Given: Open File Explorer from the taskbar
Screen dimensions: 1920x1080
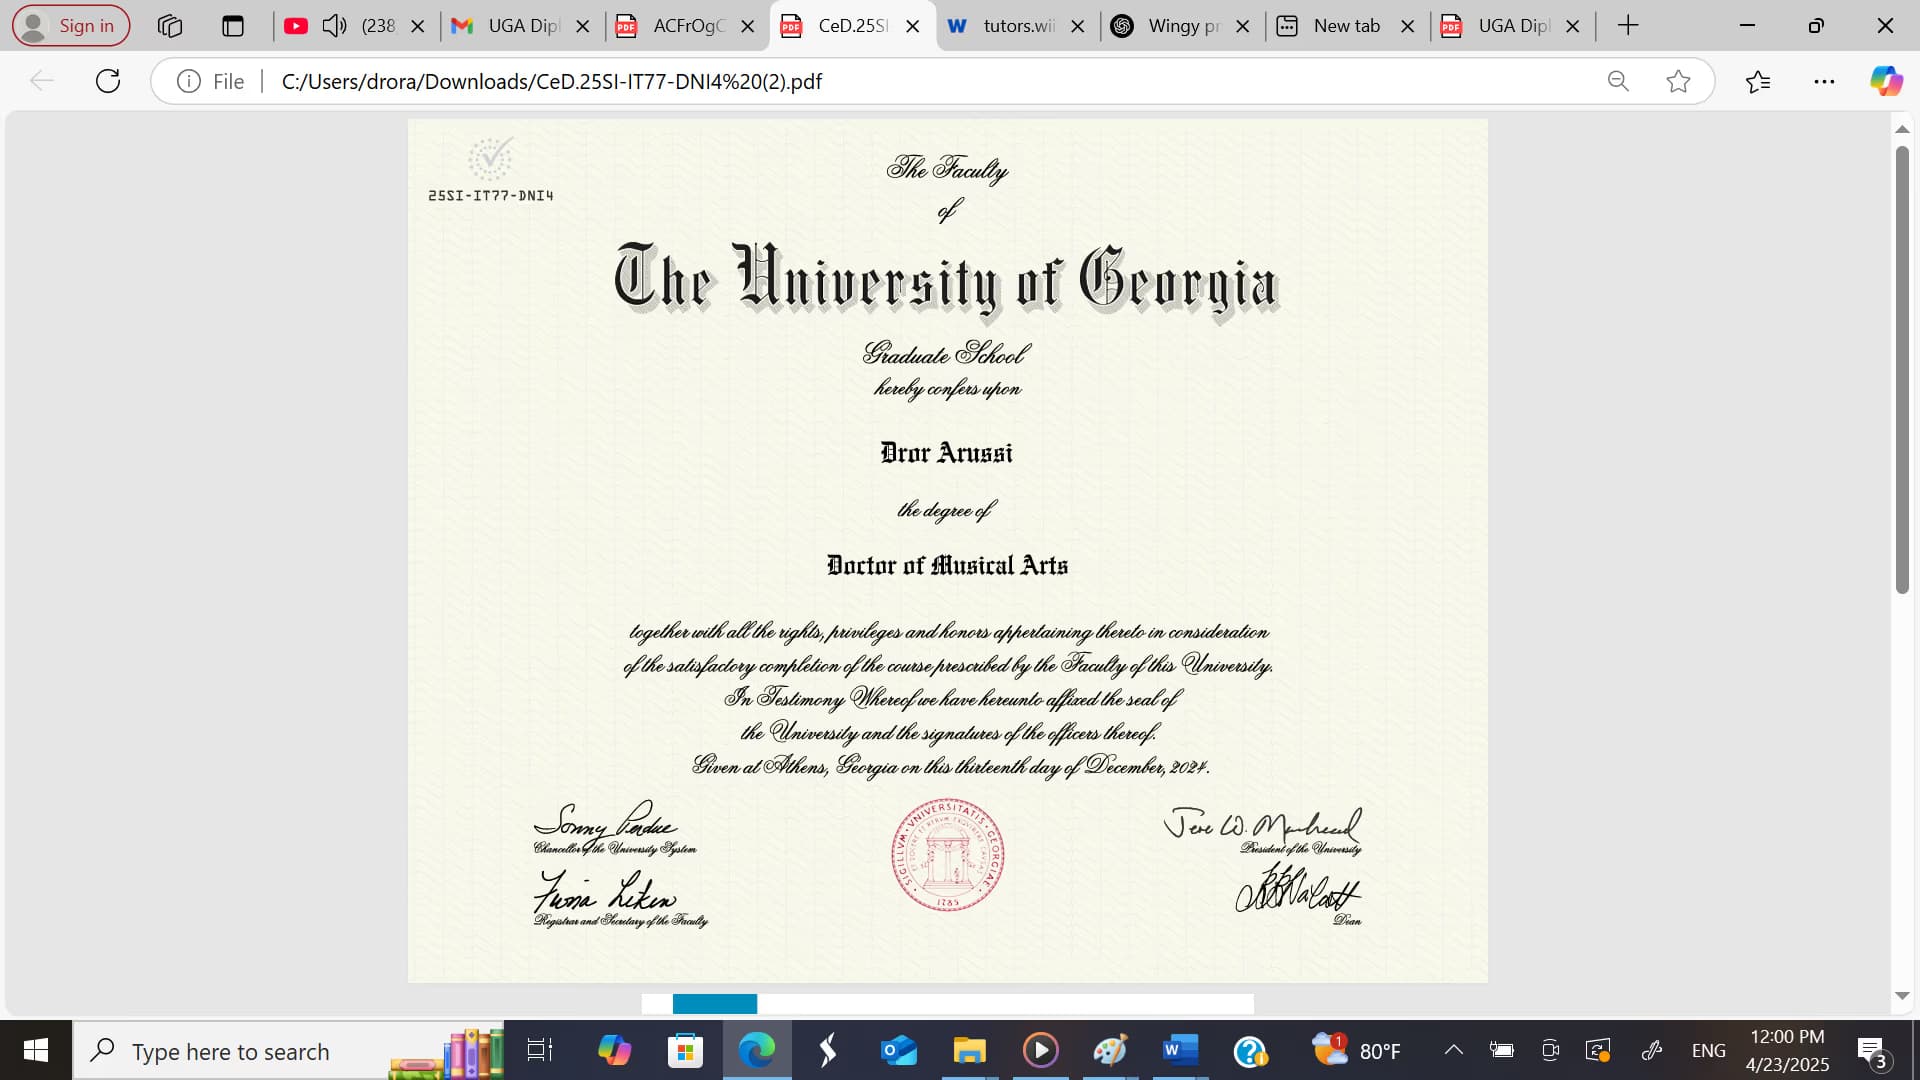Looking at the screenshot, I should pos(970,1050).
